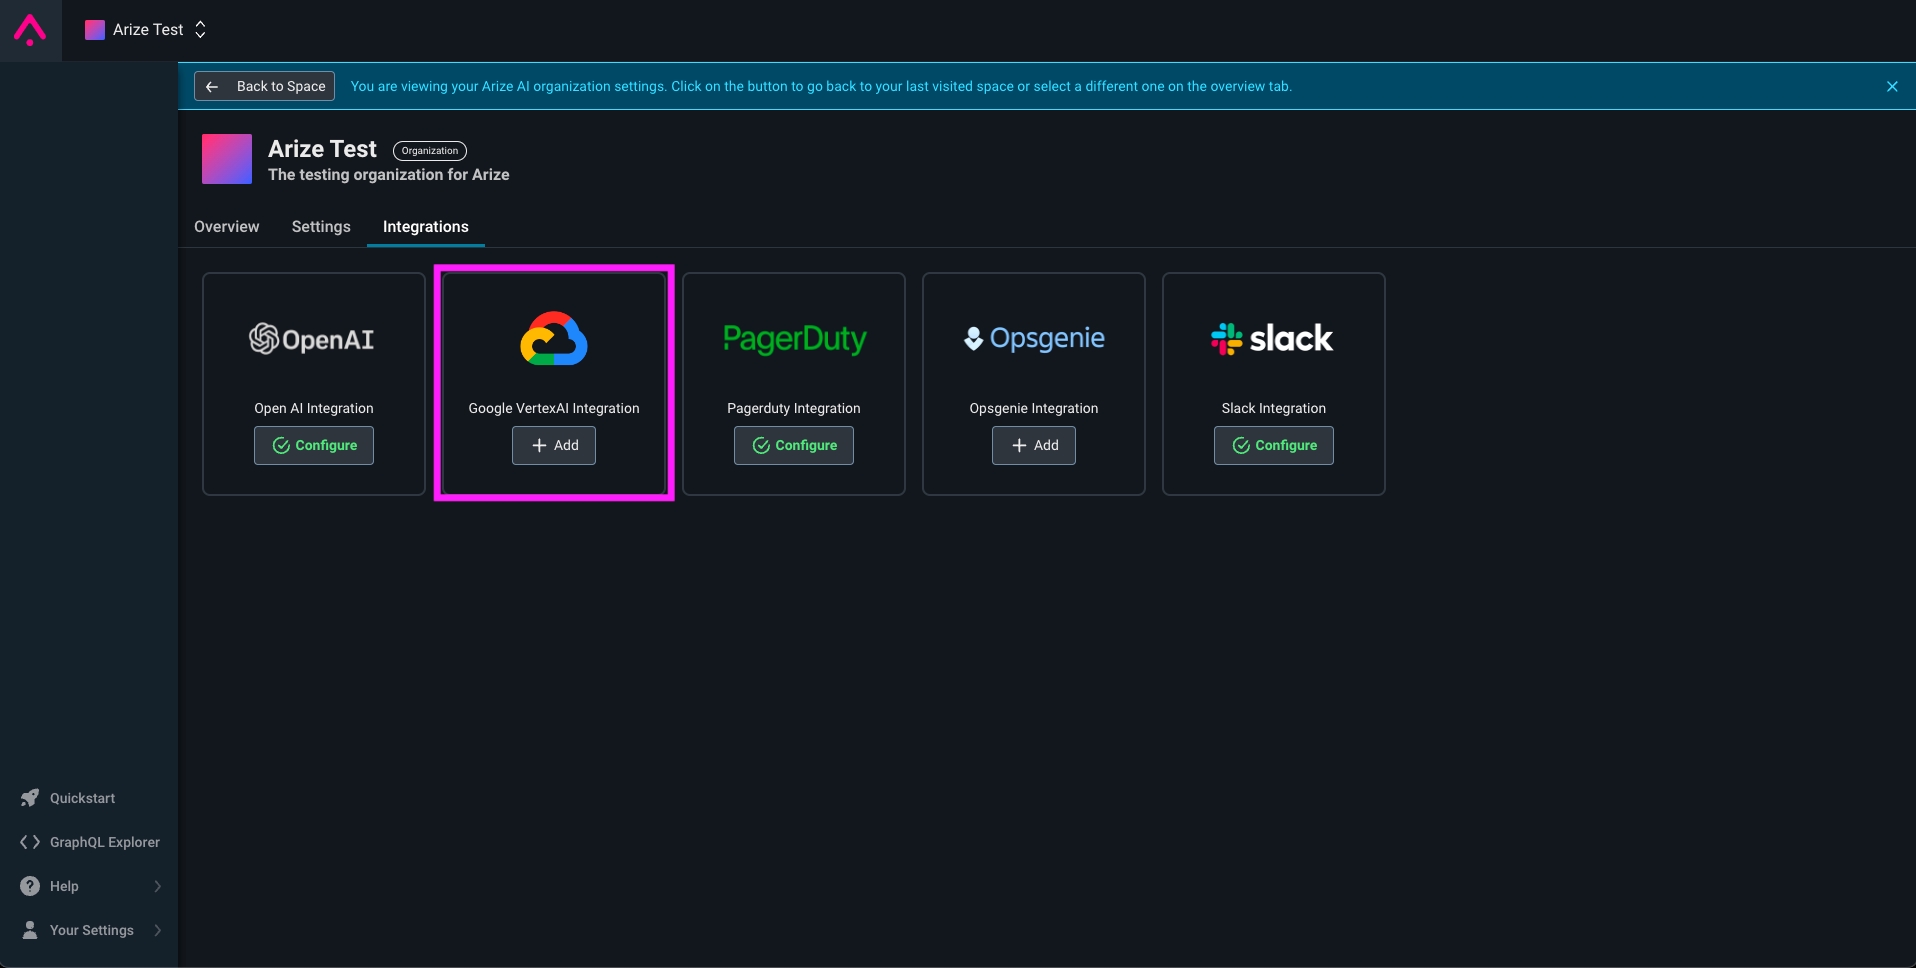Click the Opsgenie logo on its card
The image size is (1916, 968).
pos(1034,339)
